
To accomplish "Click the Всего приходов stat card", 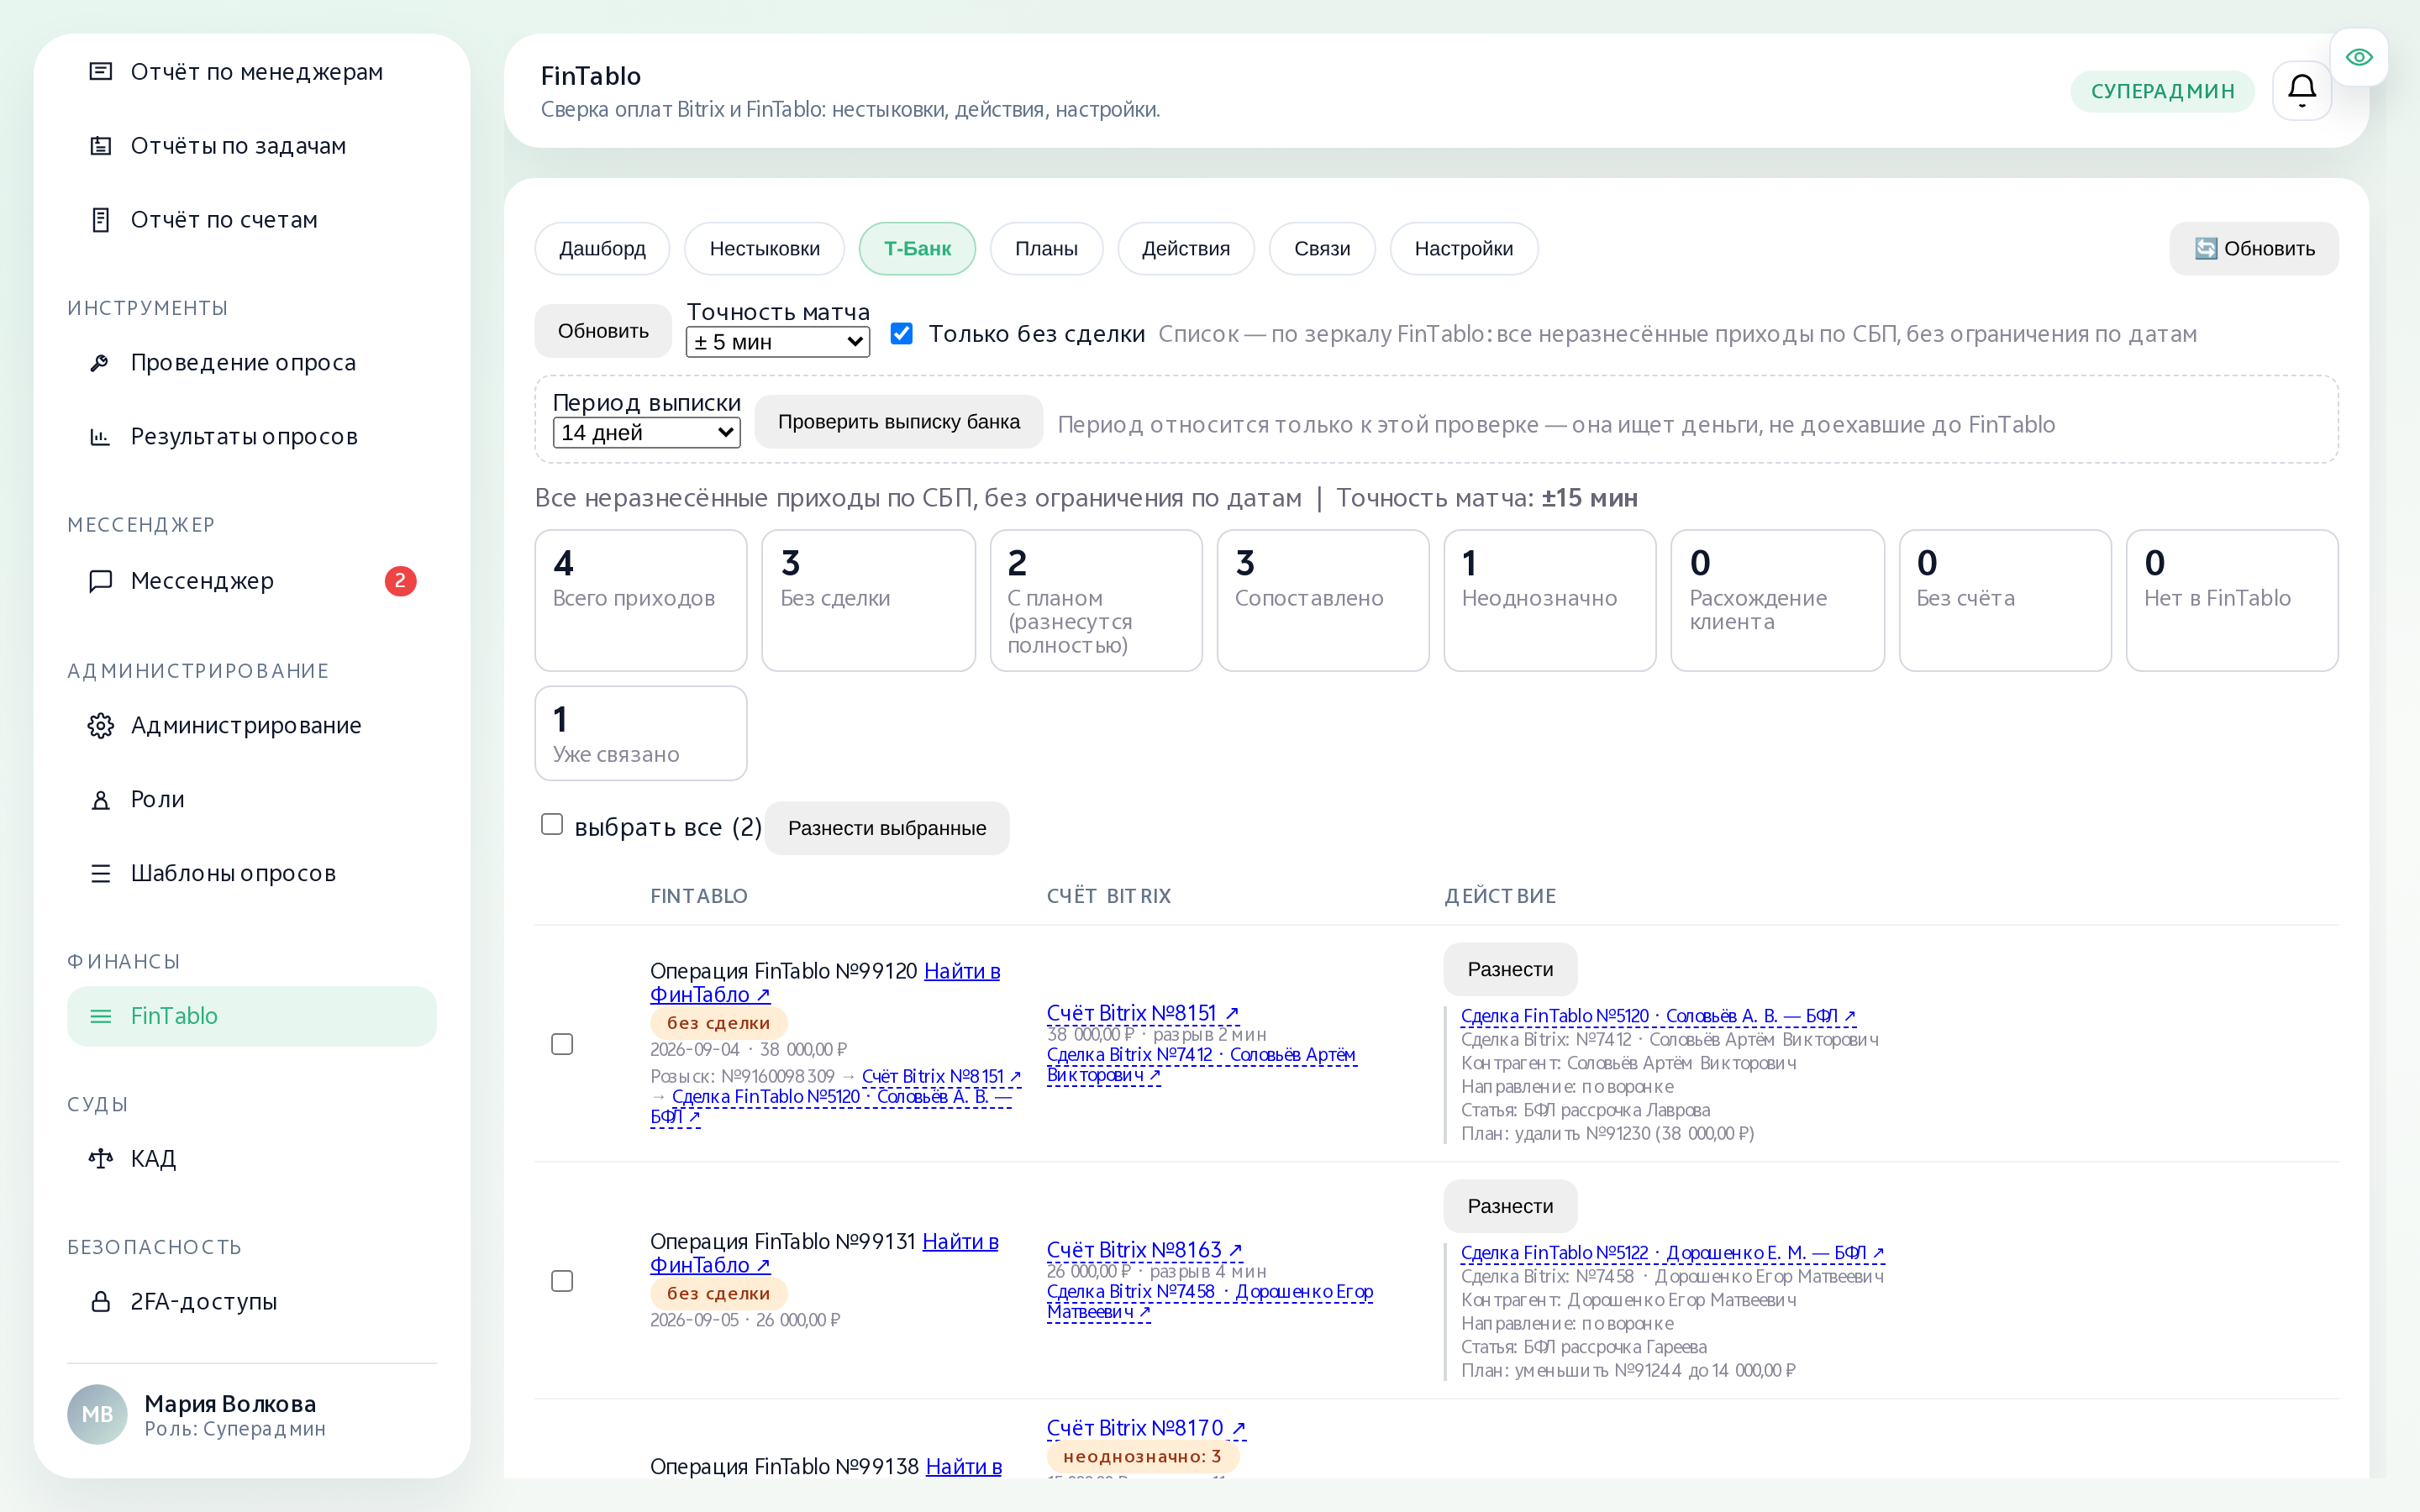I will (641, 600).
